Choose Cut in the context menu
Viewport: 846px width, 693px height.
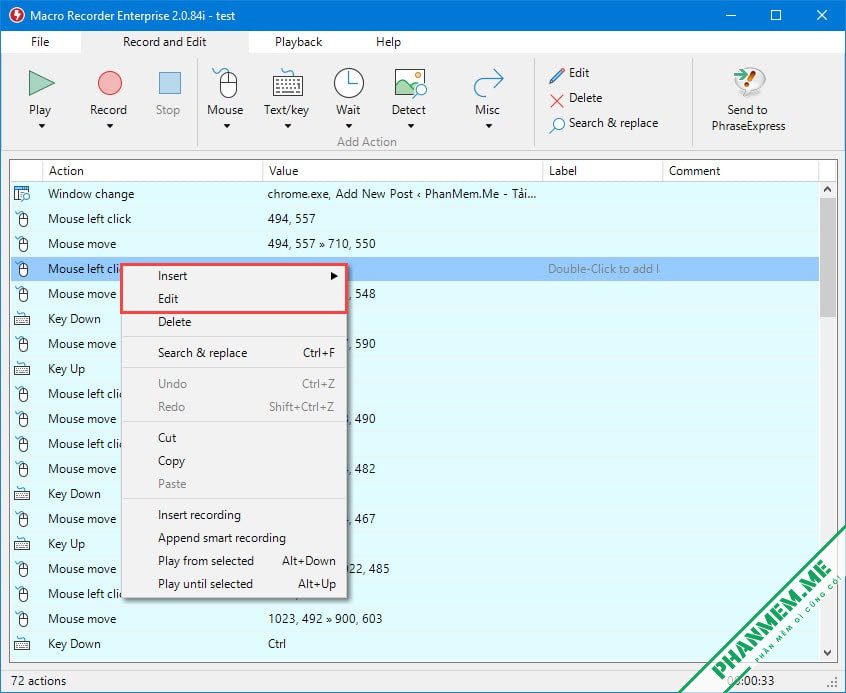(234, 438)
